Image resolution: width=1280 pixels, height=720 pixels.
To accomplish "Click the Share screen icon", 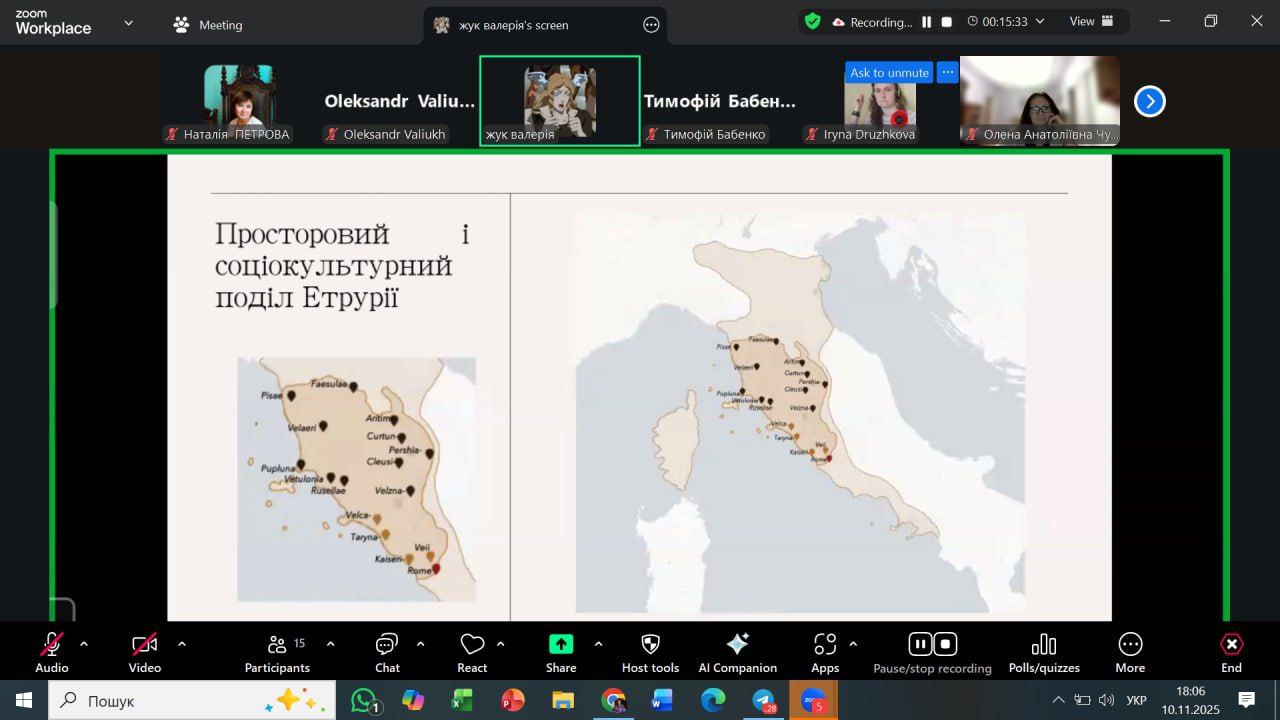I will 561,645.
